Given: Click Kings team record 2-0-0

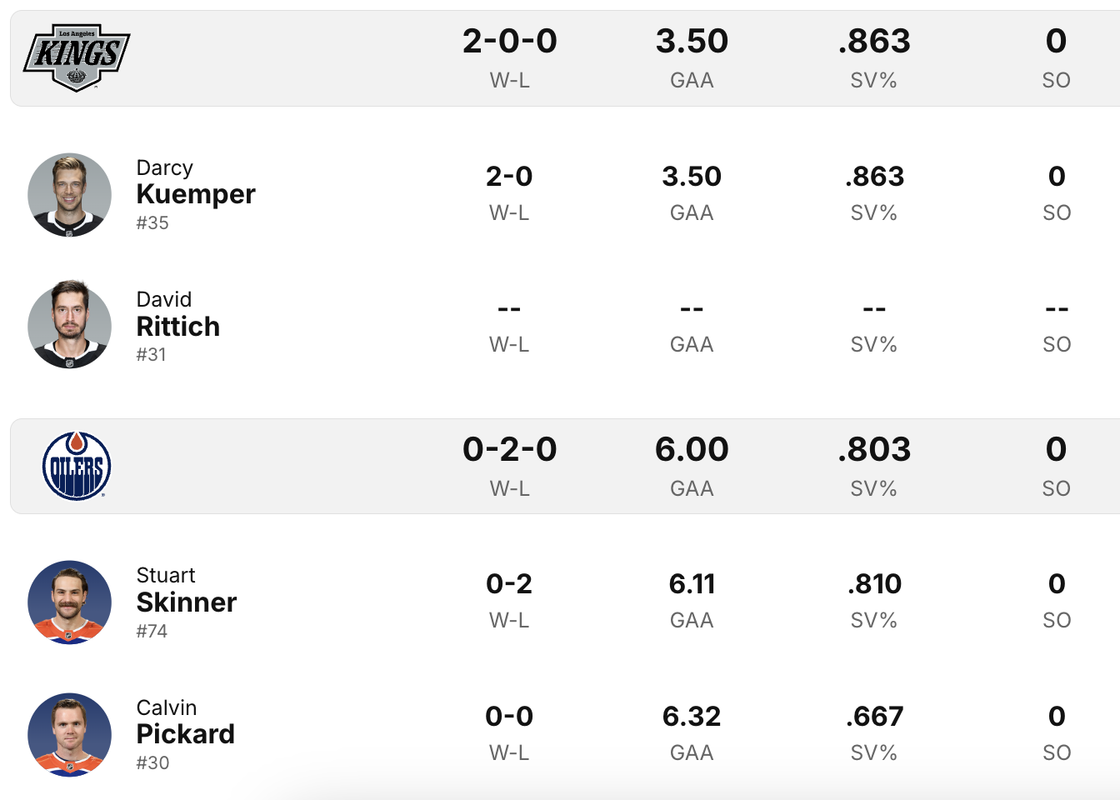Looking at the screenshot, I should [x=509, y=41].
